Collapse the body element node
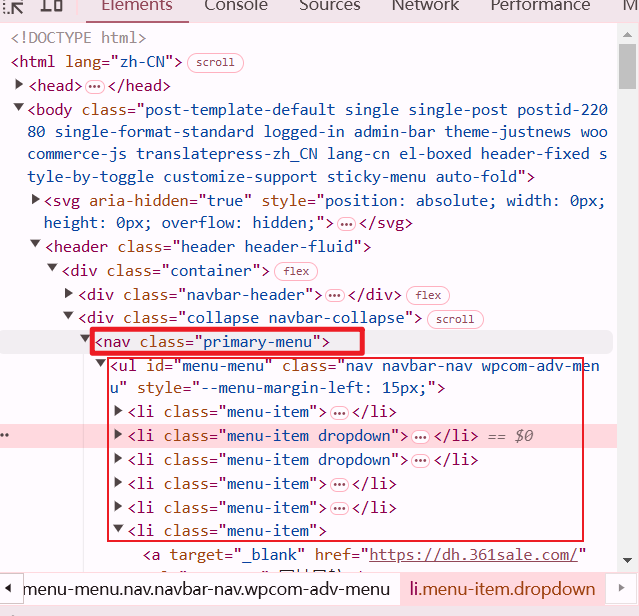This screenshot has height=616, width=639. 19,108
